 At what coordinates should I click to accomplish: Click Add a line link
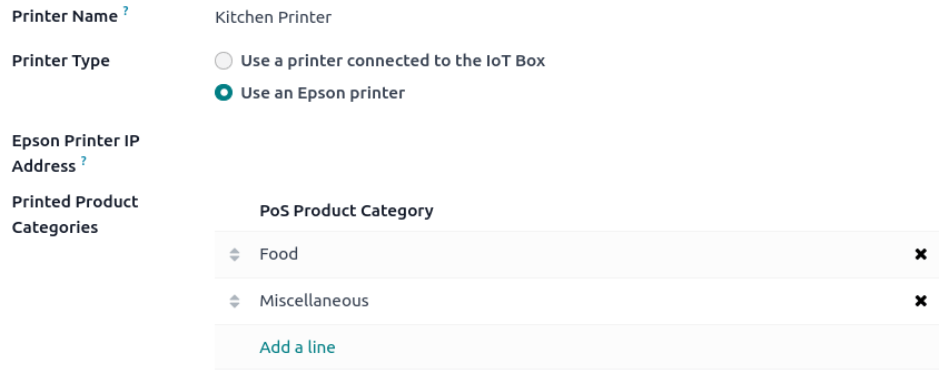(297, 347)
